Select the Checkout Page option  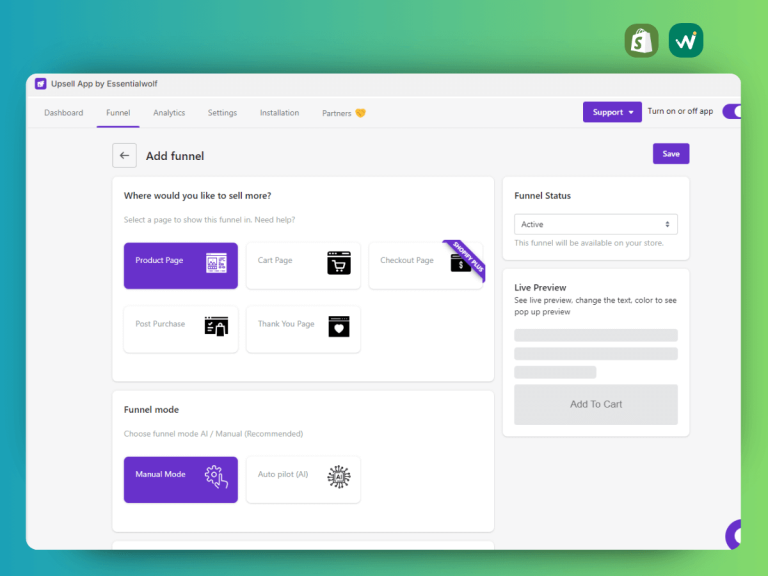pyautogui.click(x=426, y=265)
